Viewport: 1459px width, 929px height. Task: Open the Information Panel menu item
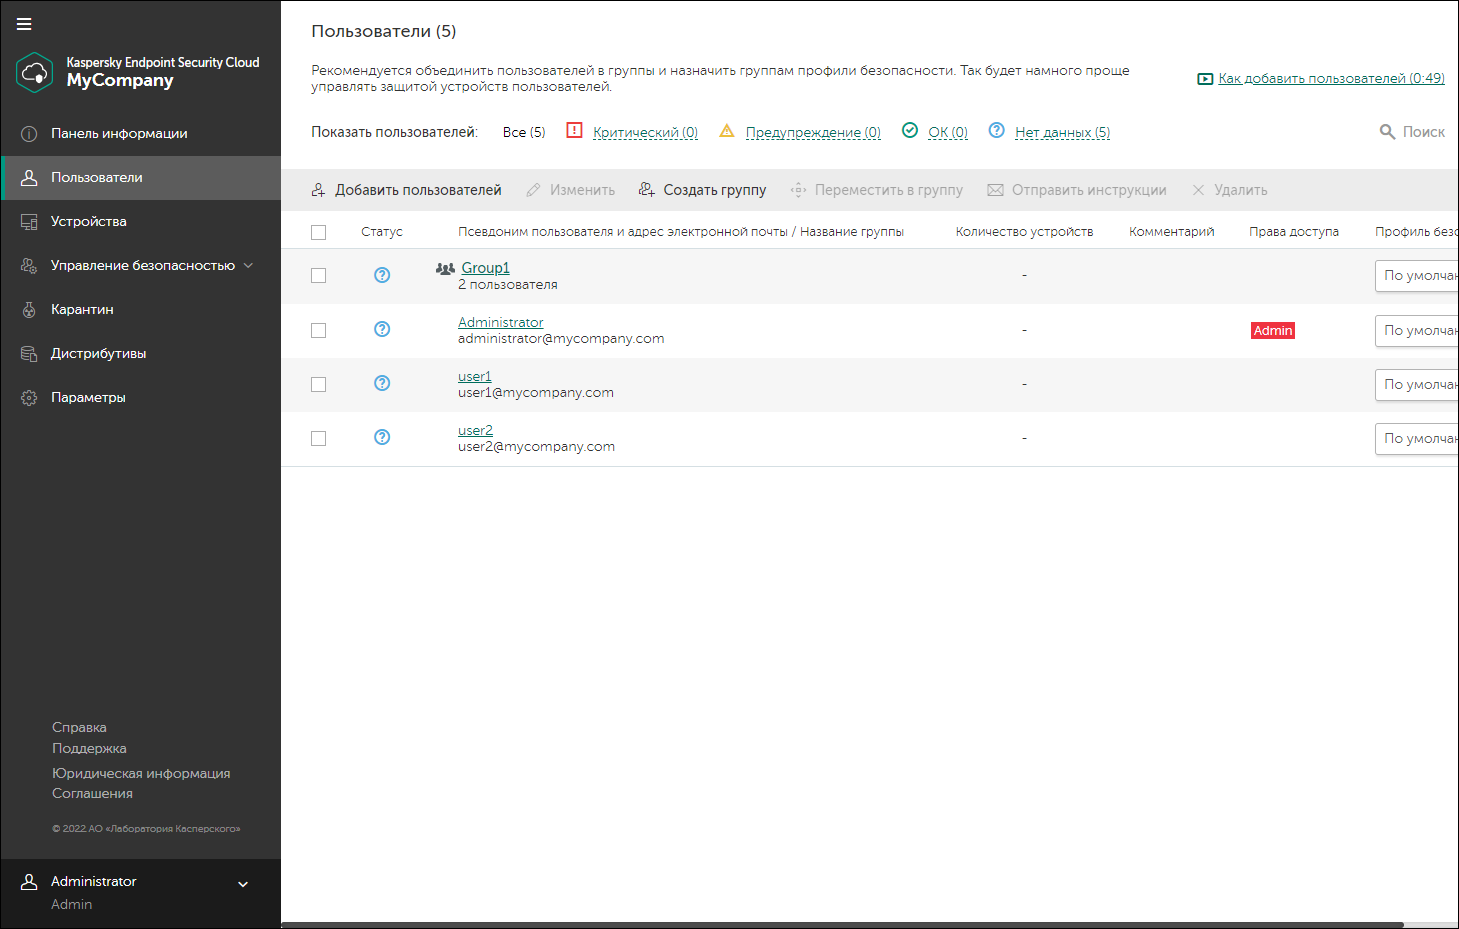(x=119, y=134)
